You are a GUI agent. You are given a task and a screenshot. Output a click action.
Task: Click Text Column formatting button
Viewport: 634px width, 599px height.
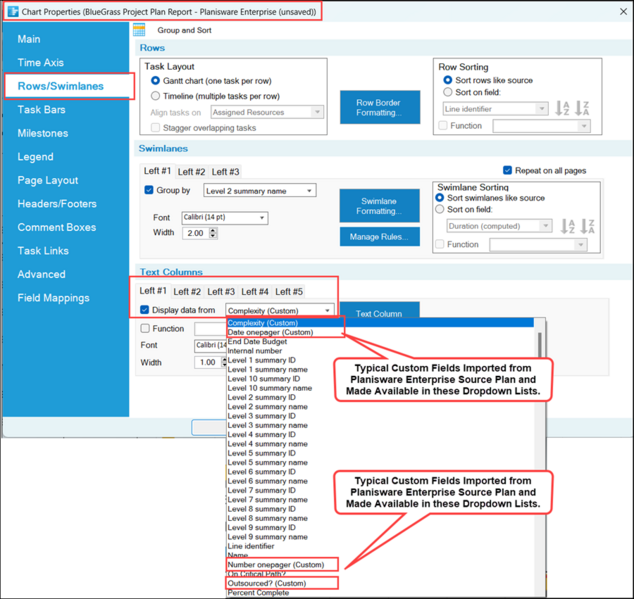379,310
